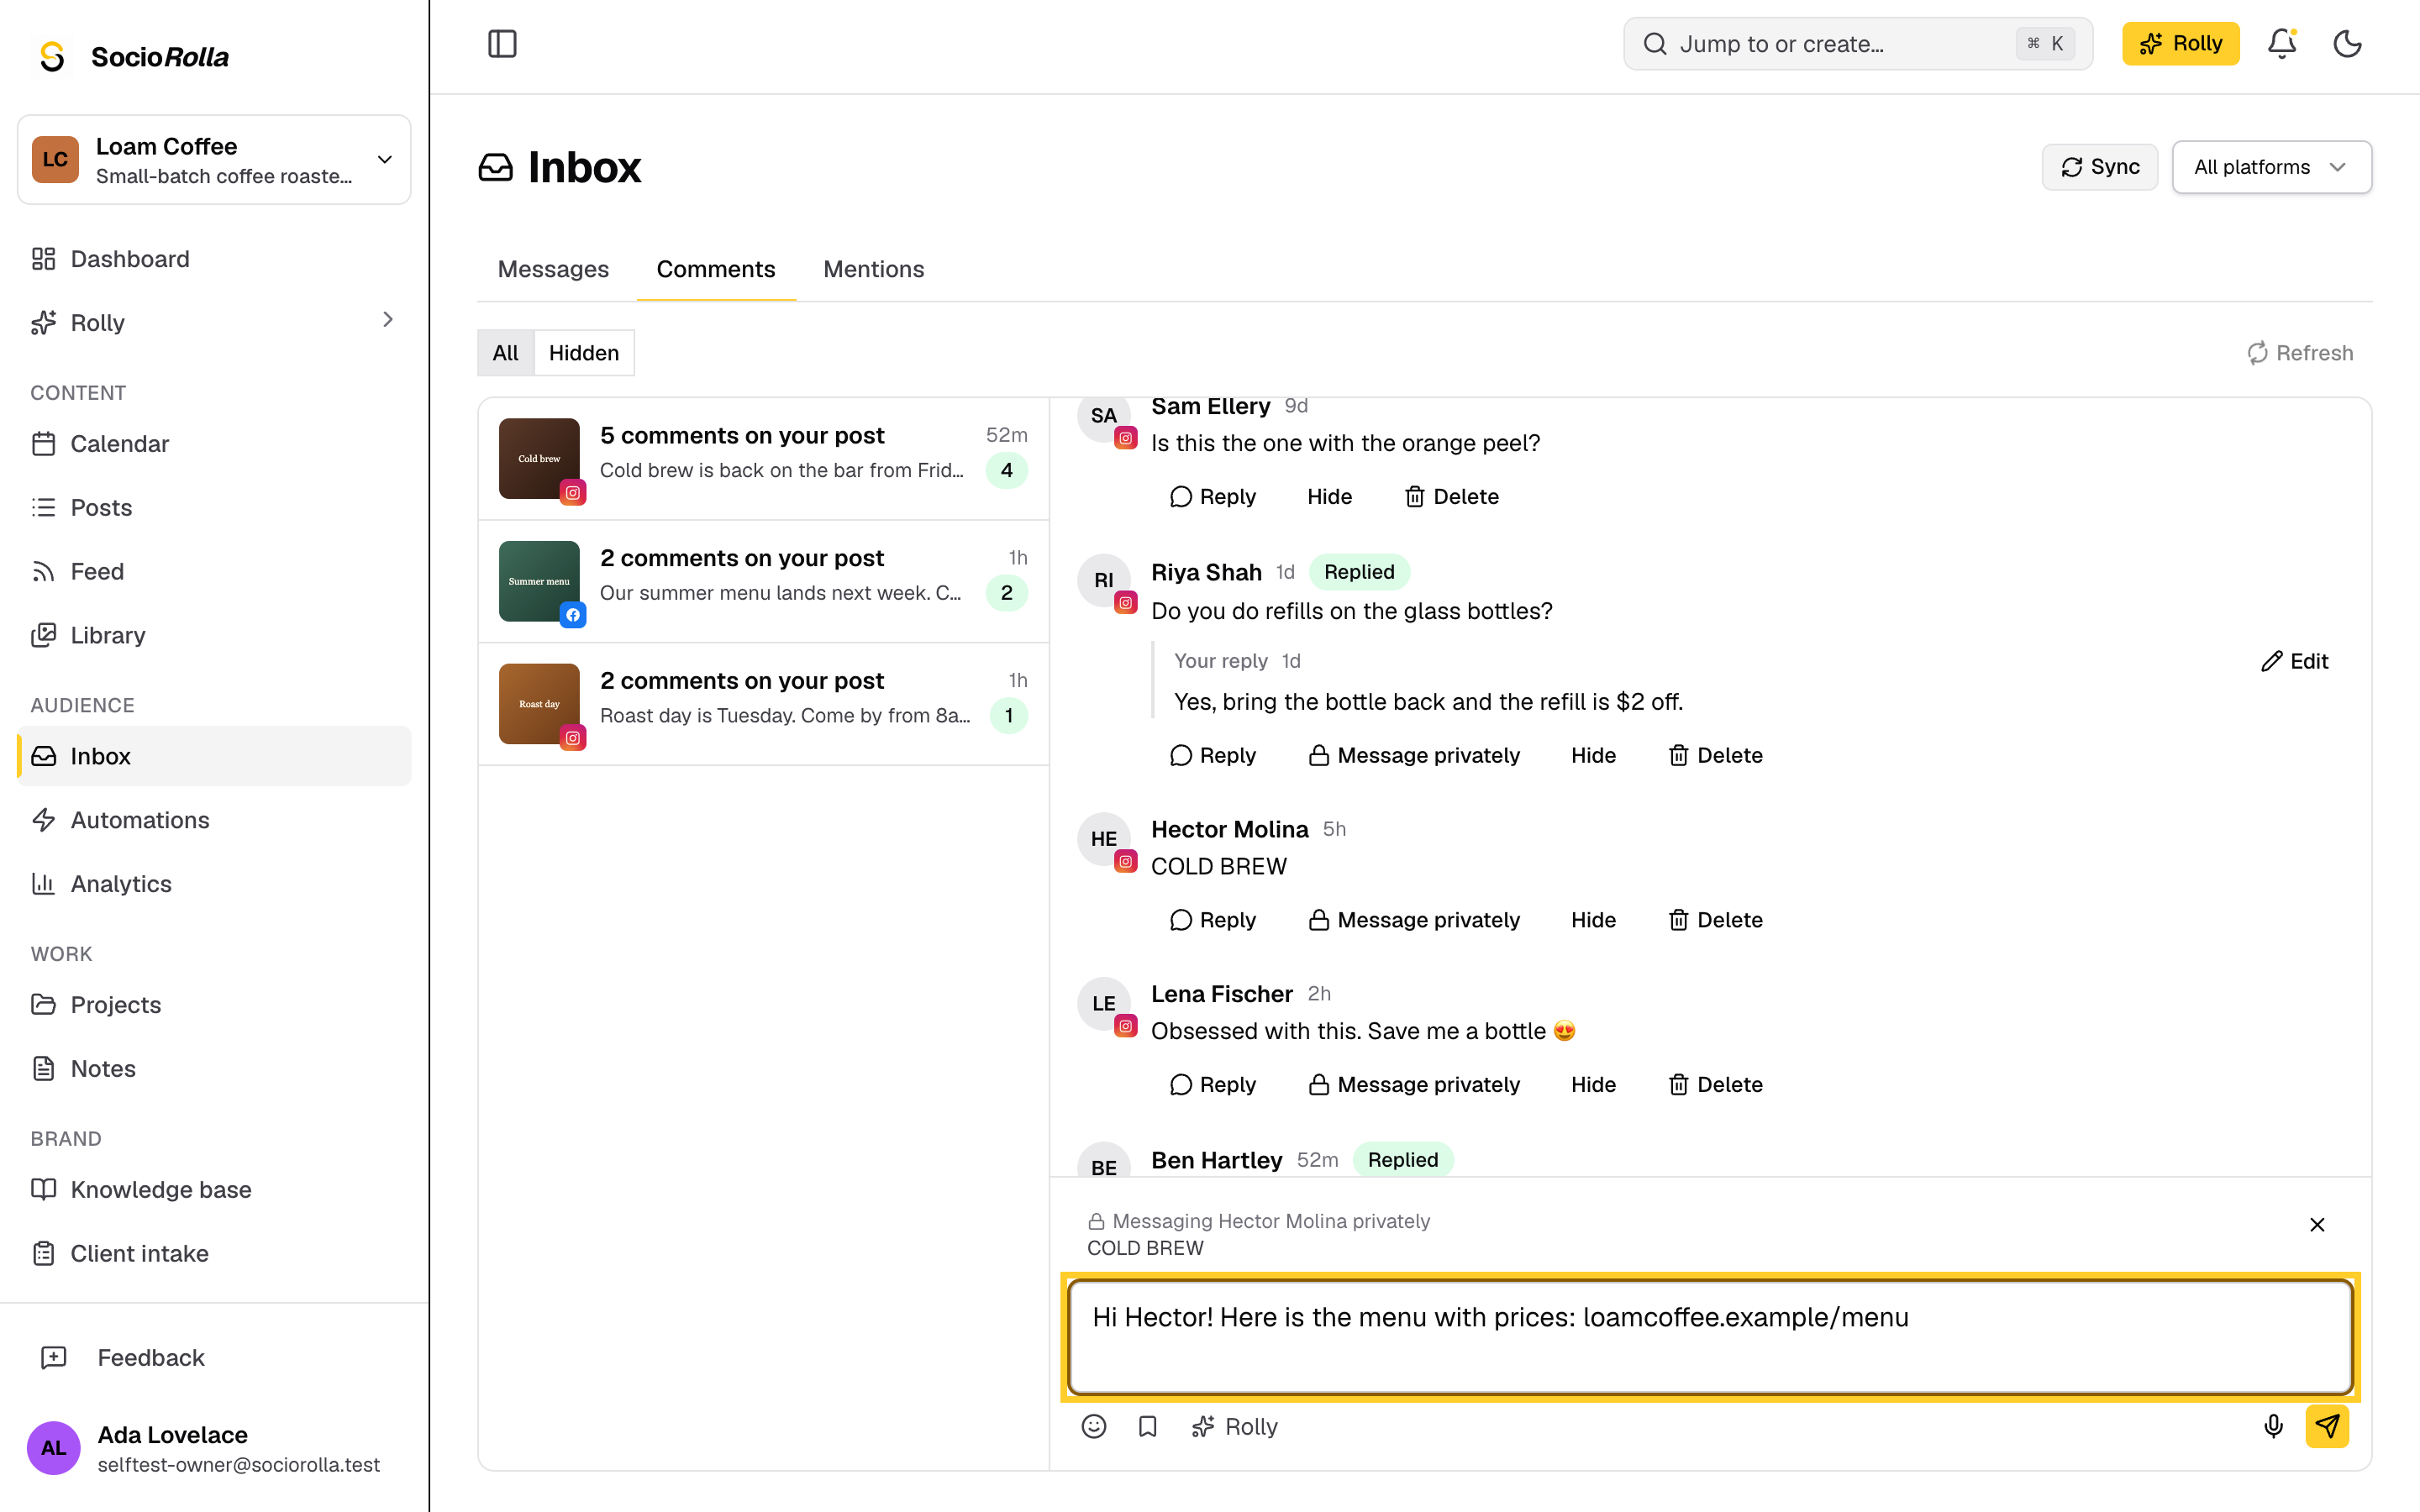This screenshot has height=1512, width=2420.
Task: Open Notes in the sidebar
Action: (x=214, y=1069)
